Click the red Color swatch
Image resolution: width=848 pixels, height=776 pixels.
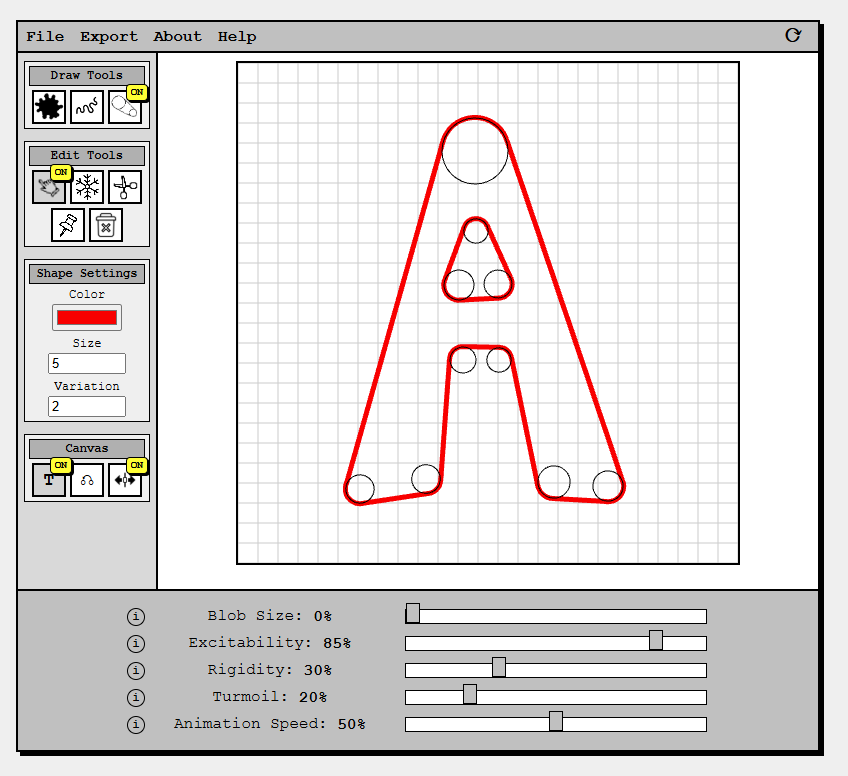pyautogui.click(x=86, y=317)
